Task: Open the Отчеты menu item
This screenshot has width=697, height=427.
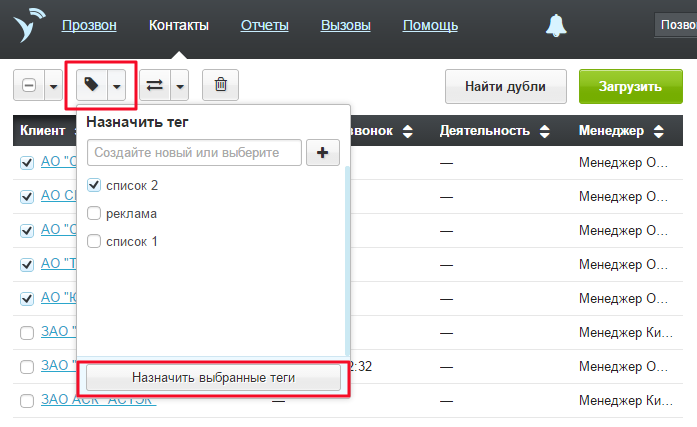Action: click(x=264, y=25)
